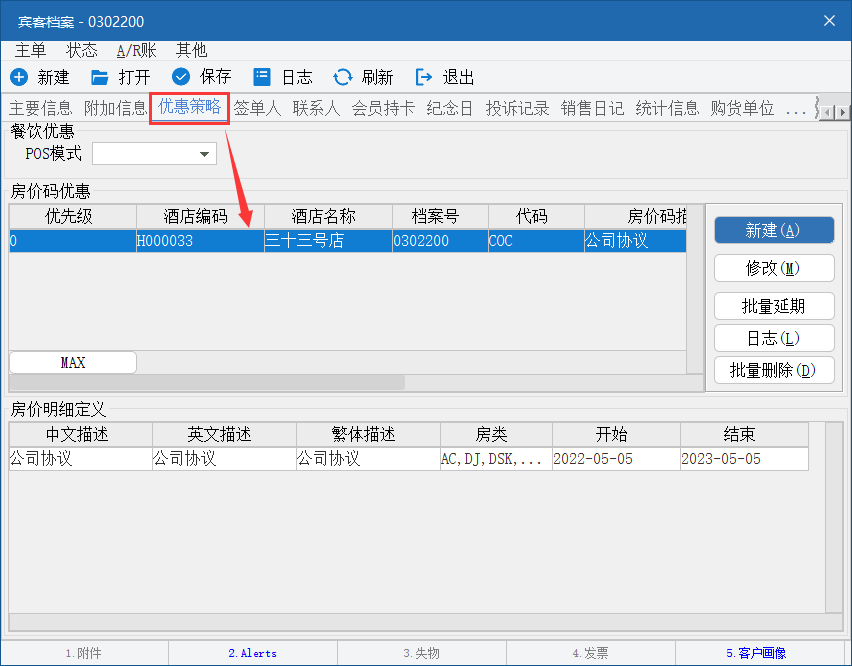Screen dimensions: 852x666
Task: Click the 新建(A) button
Action: (774, 230)
